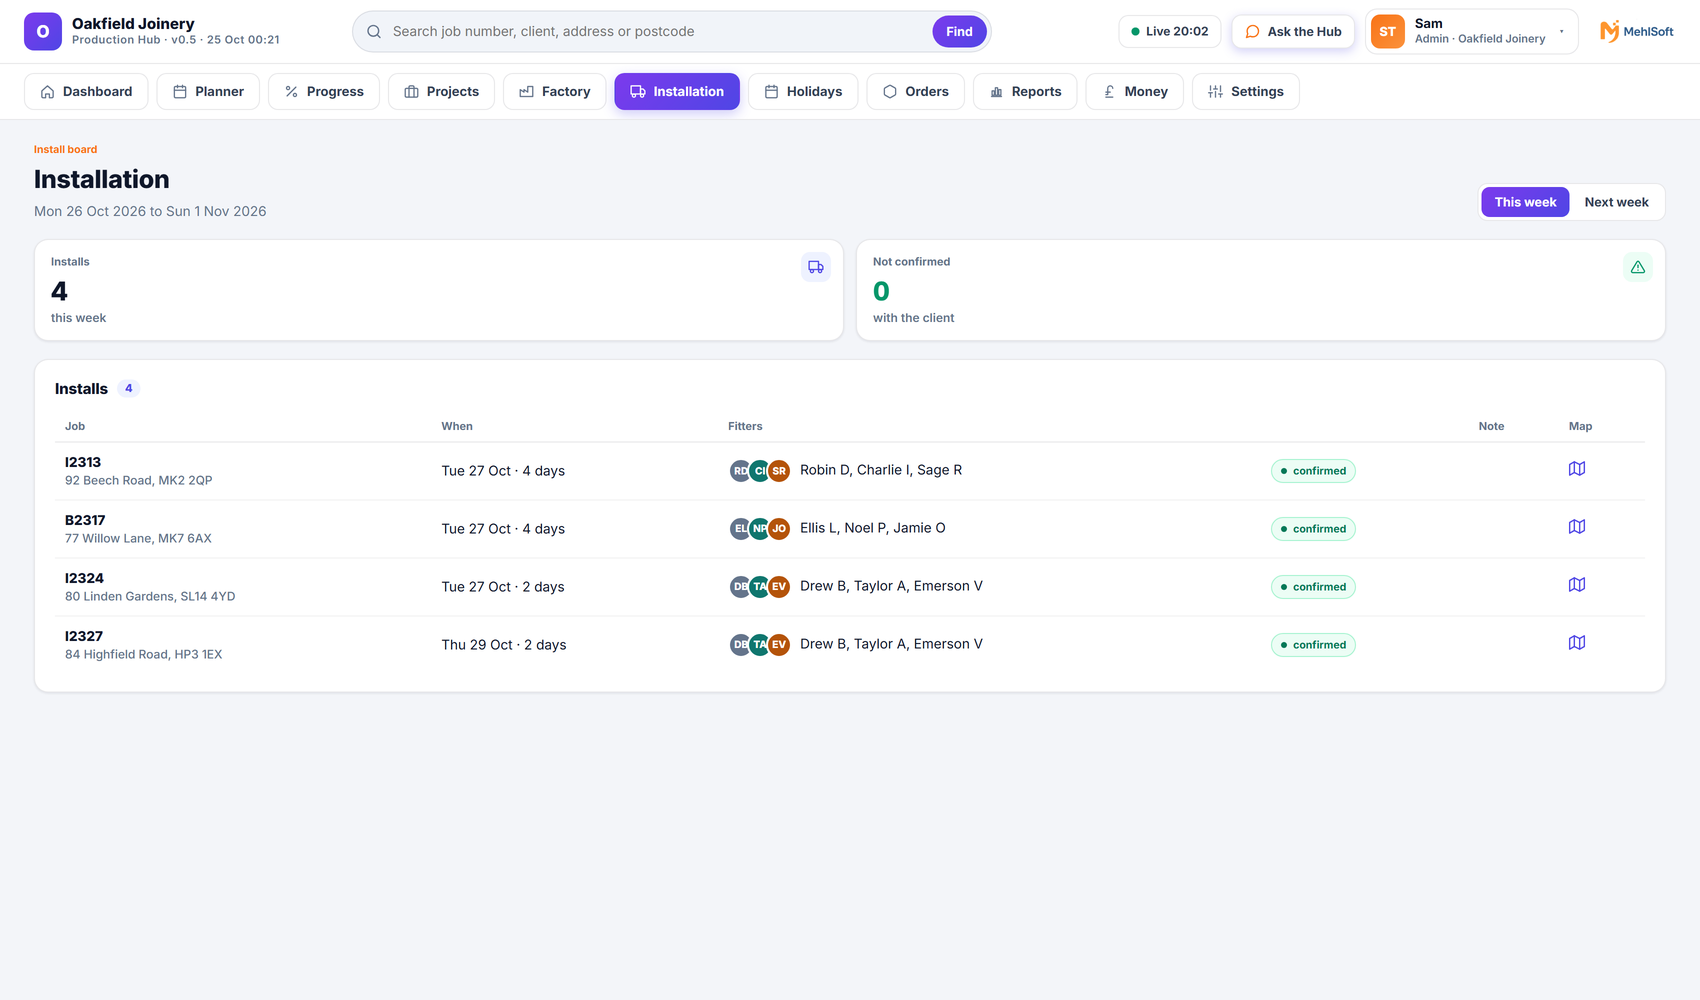Switch to Next week view

[x=1616, y=202]
